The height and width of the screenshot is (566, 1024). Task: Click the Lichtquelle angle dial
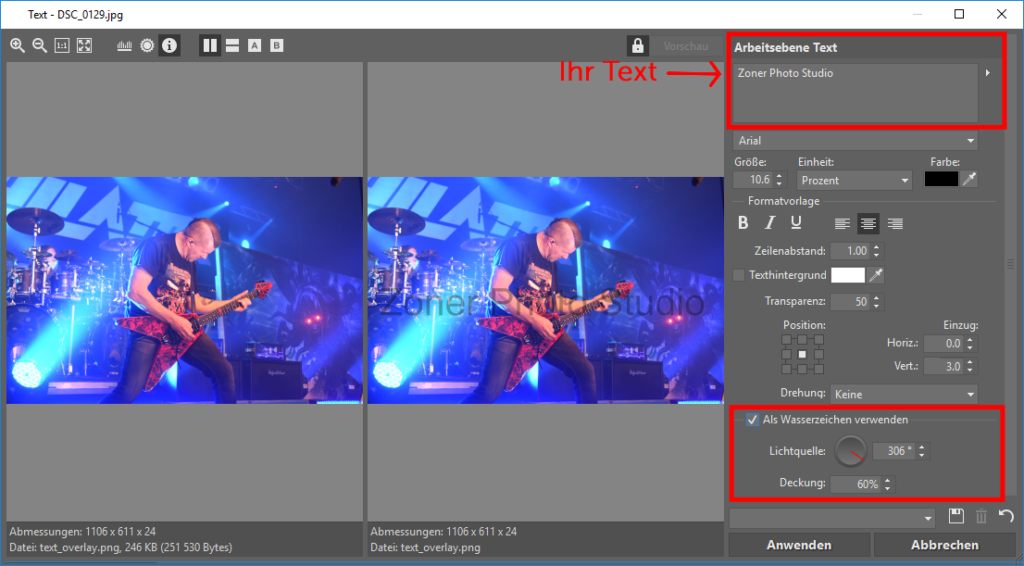[850, 451]
